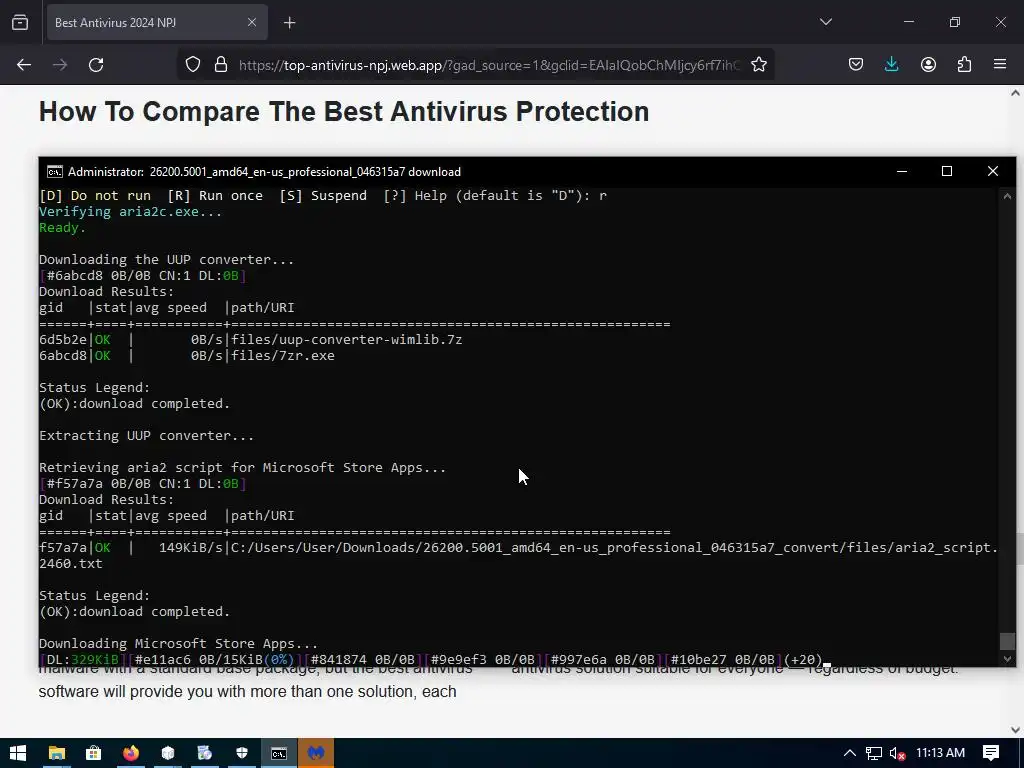1024x768 pixels.
Task: Save page to Pocket
Action: 856,64
